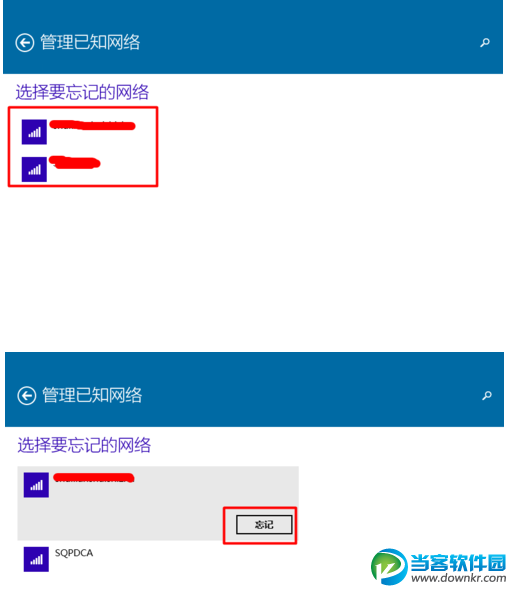Click the green-blue 当客软件园 logo icon
The height and width of the screenshot is (592, 507).
pyautogui.click(x=389, y=566)
